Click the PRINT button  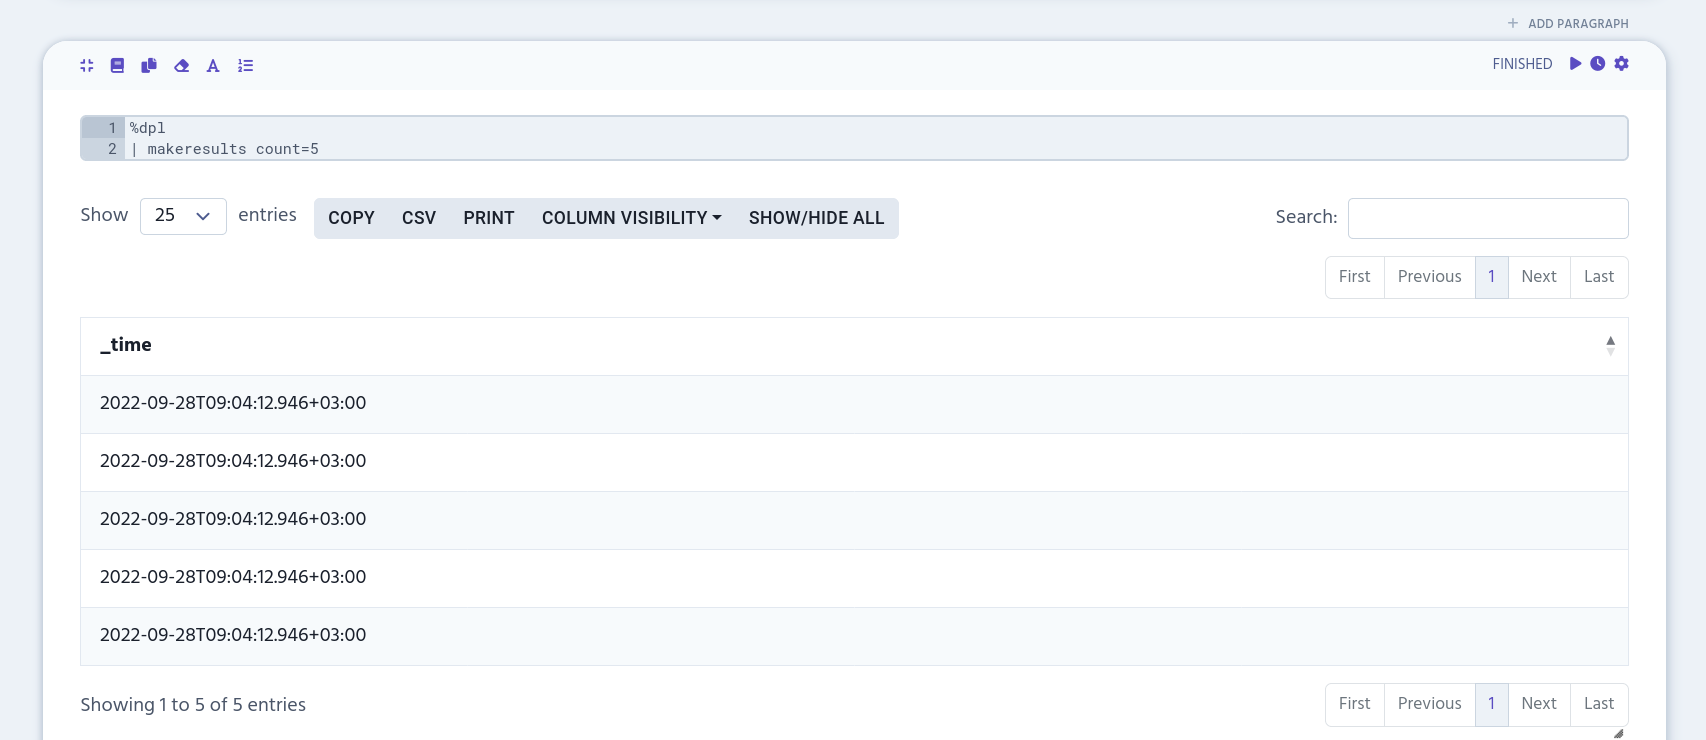pyautogui.click(x=489, y=218)
